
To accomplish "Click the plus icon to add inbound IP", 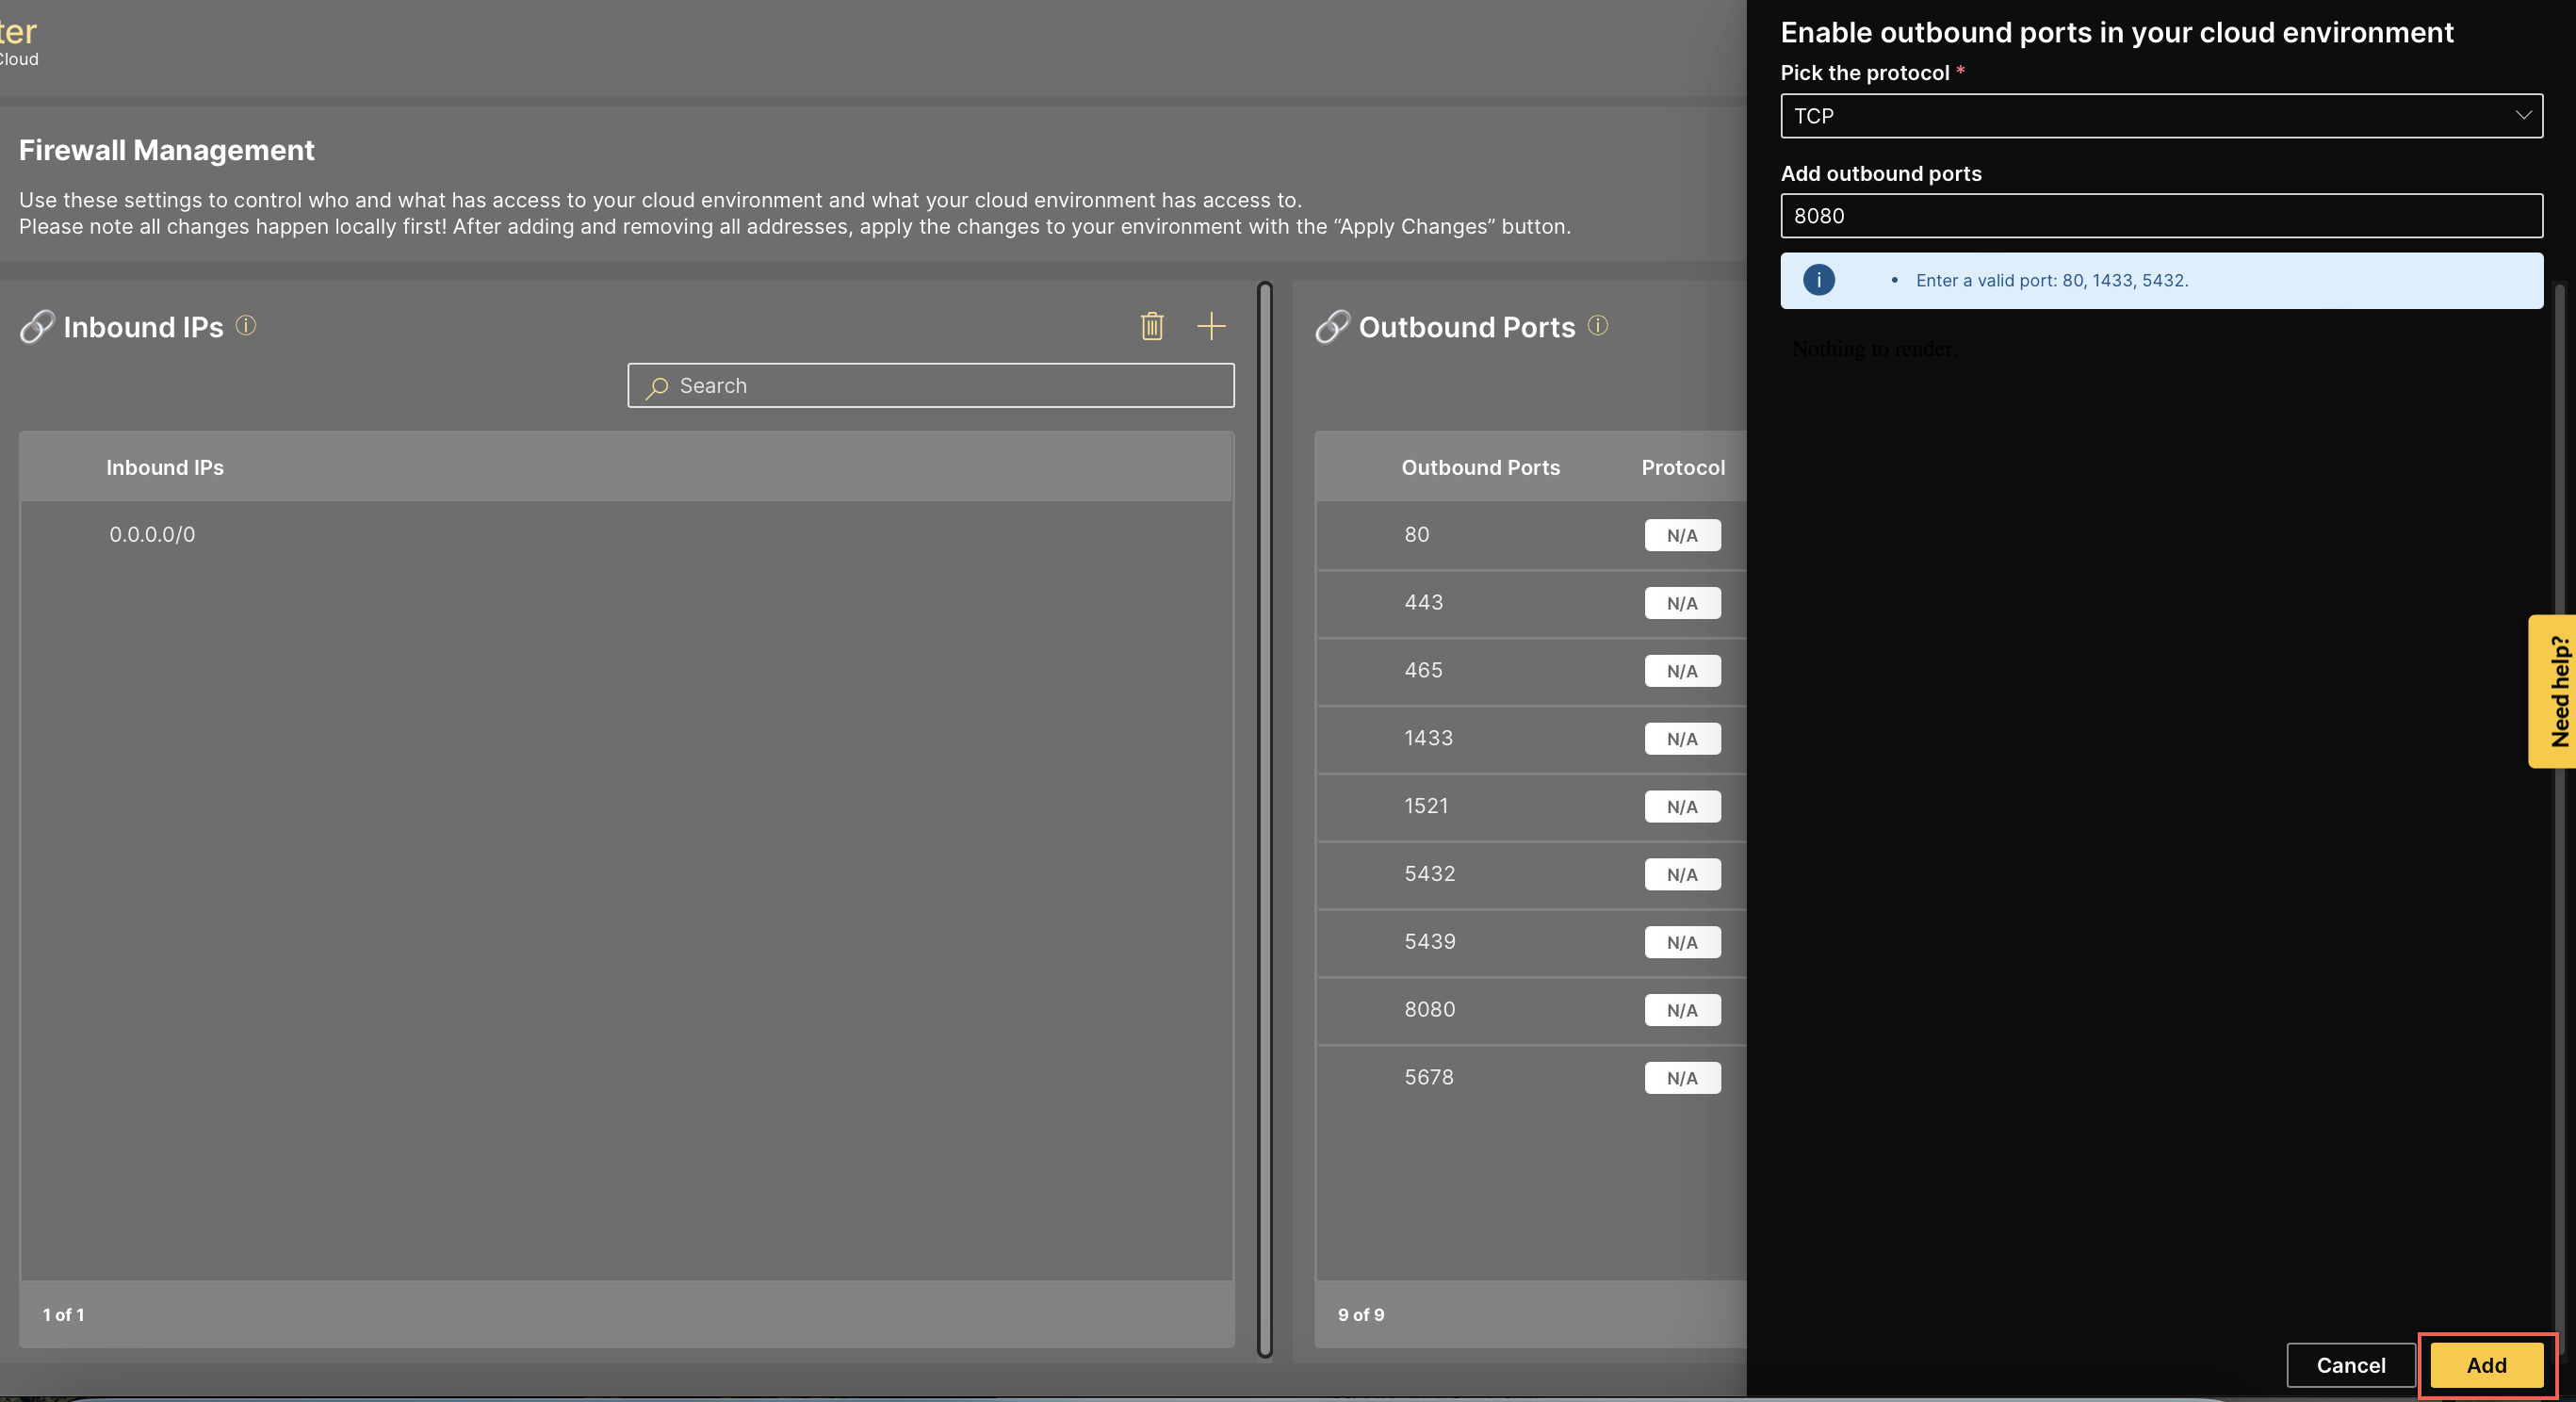I will coord(1211,326).
